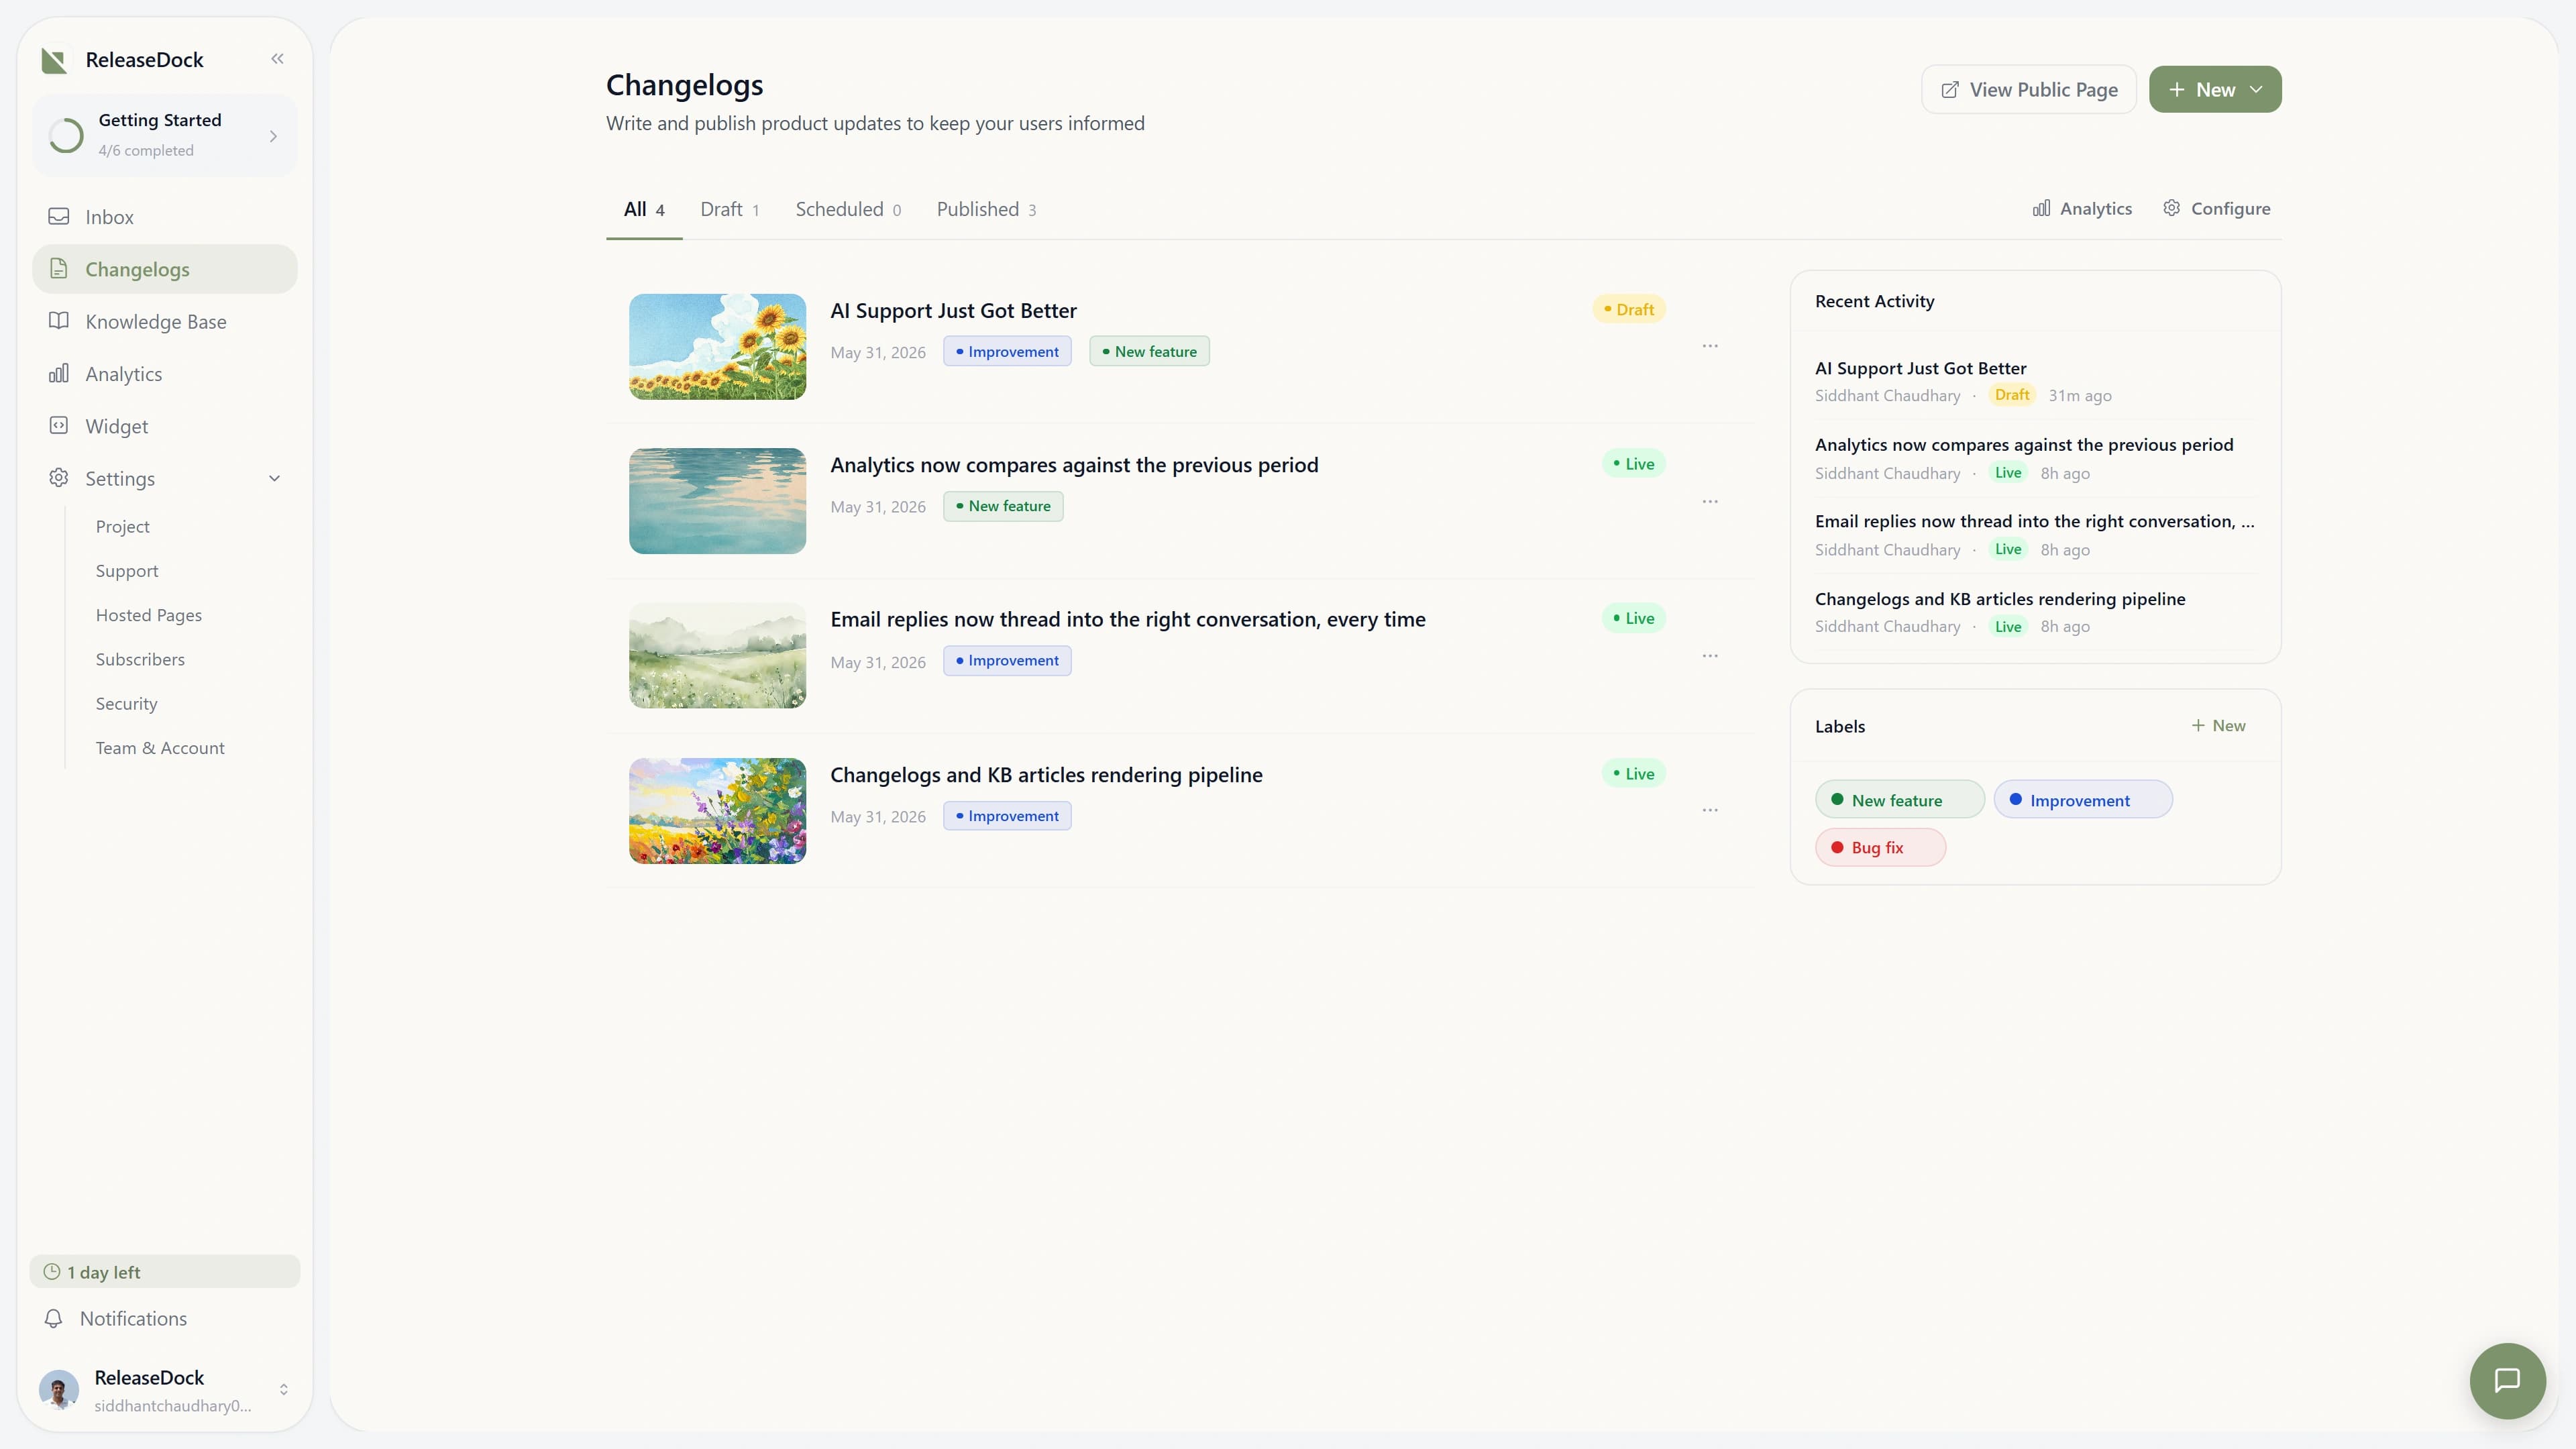The width and height of the screenshot is (2576, 1449).
Task: Click New feature tag on AI Support post
Action: coord(1149,351)
